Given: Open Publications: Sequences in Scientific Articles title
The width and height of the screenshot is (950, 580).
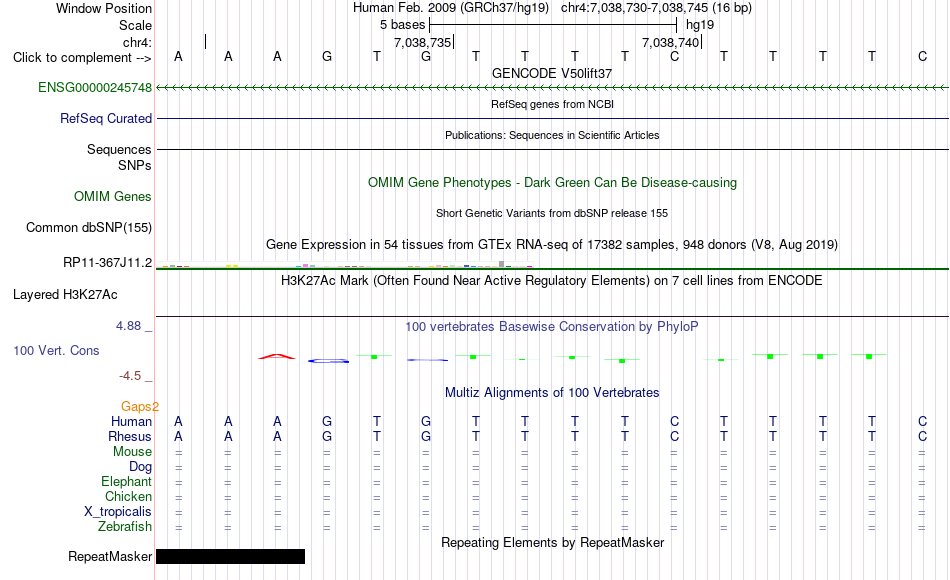Looking at the screenshot, I should (x=552, y=135).
